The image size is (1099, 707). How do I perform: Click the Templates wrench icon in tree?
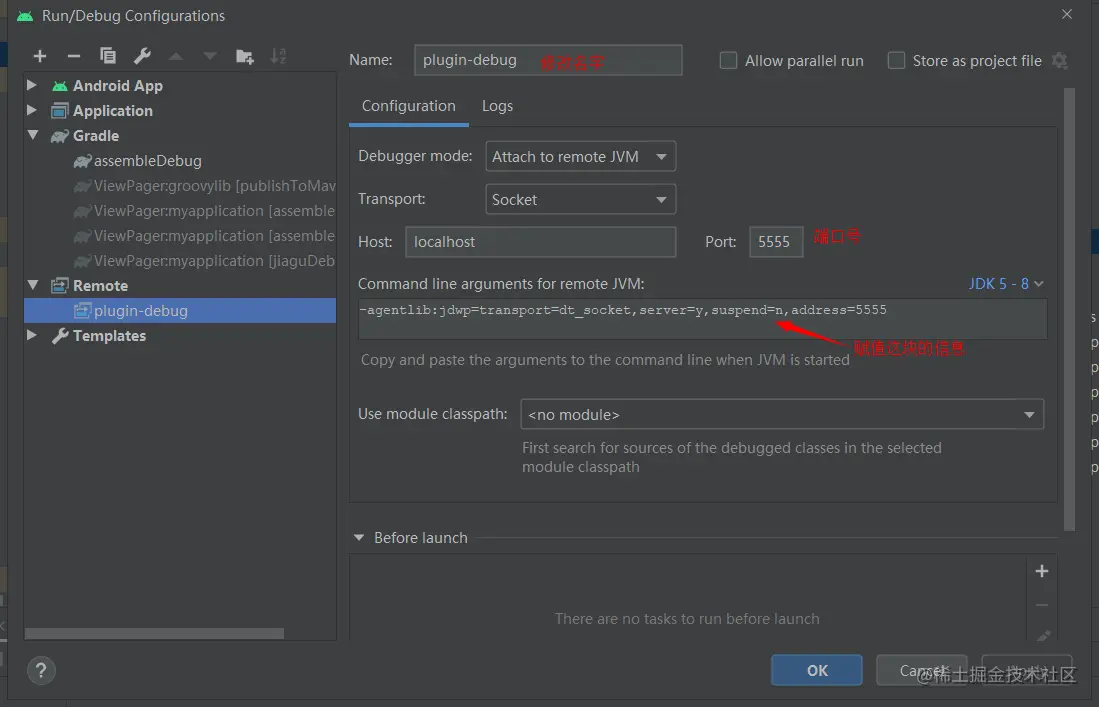coord(60,336)
